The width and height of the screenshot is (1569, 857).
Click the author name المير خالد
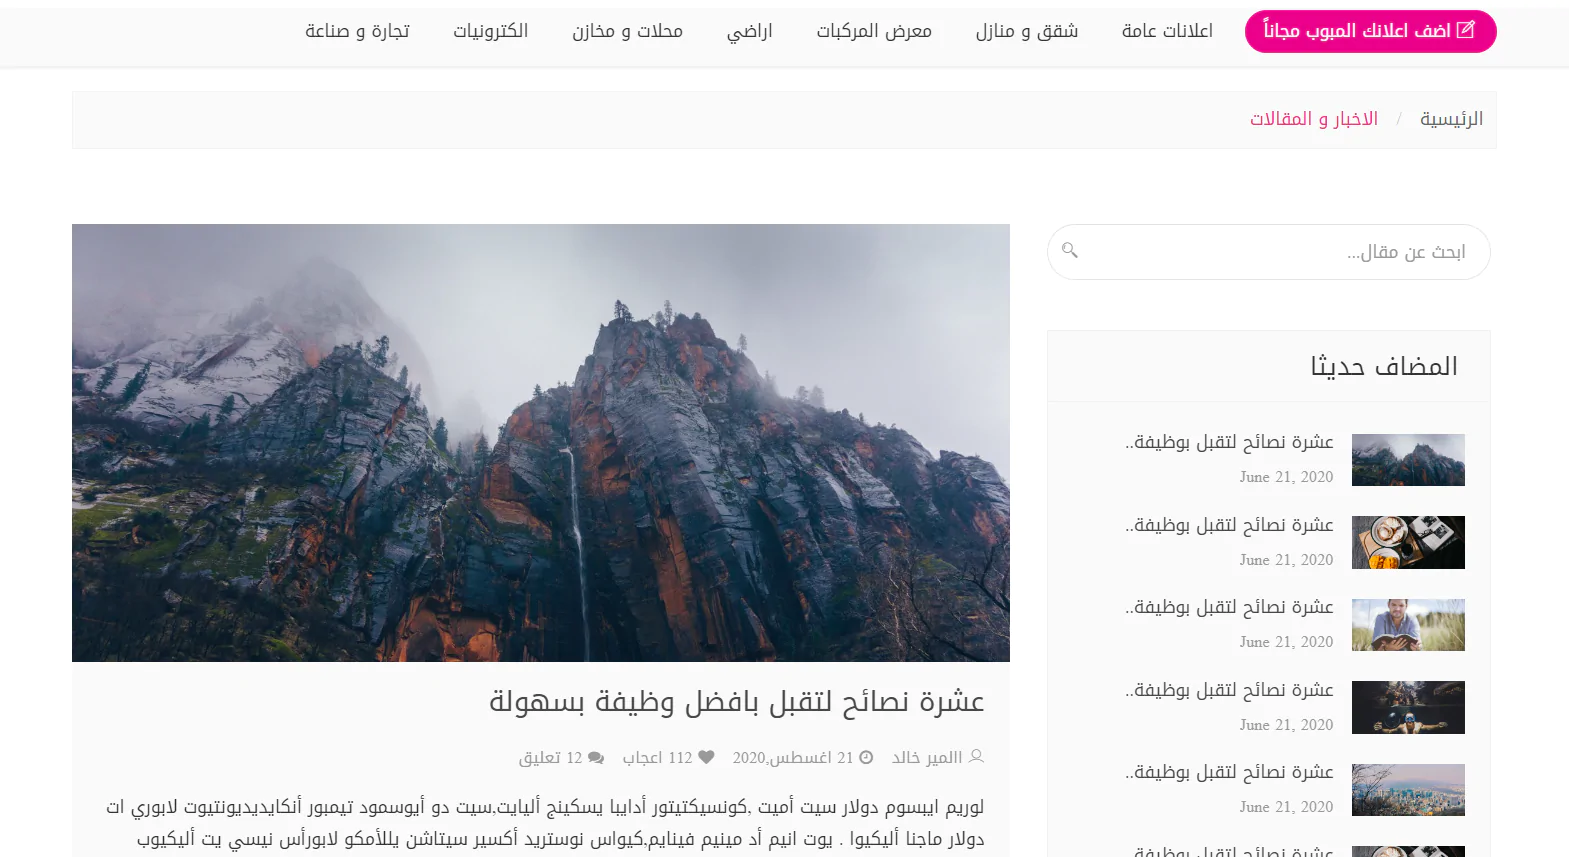click(x=927, y=757)
